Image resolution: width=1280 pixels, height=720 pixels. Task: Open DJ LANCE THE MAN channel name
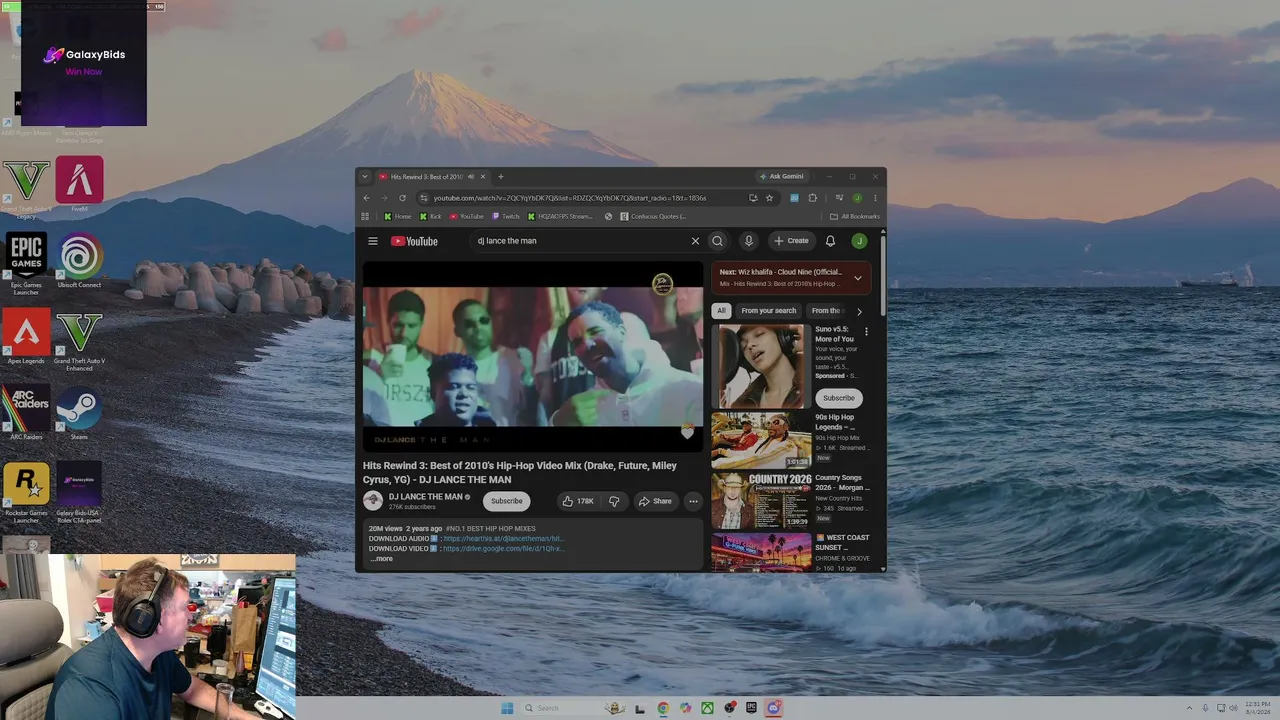pos(426,497)
